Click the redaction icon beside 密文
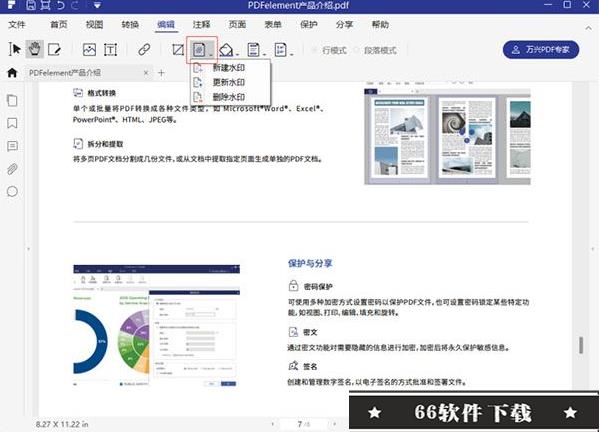Screen dimensions: 599x432 click(x=293, y=332)
